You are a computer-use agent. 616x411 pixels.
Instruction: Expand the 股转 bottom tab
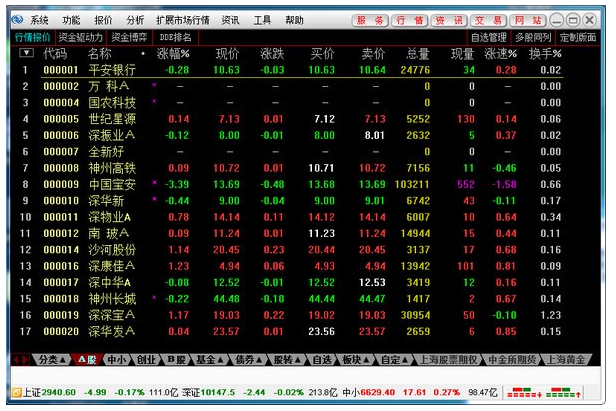click(x=287, y=360)
